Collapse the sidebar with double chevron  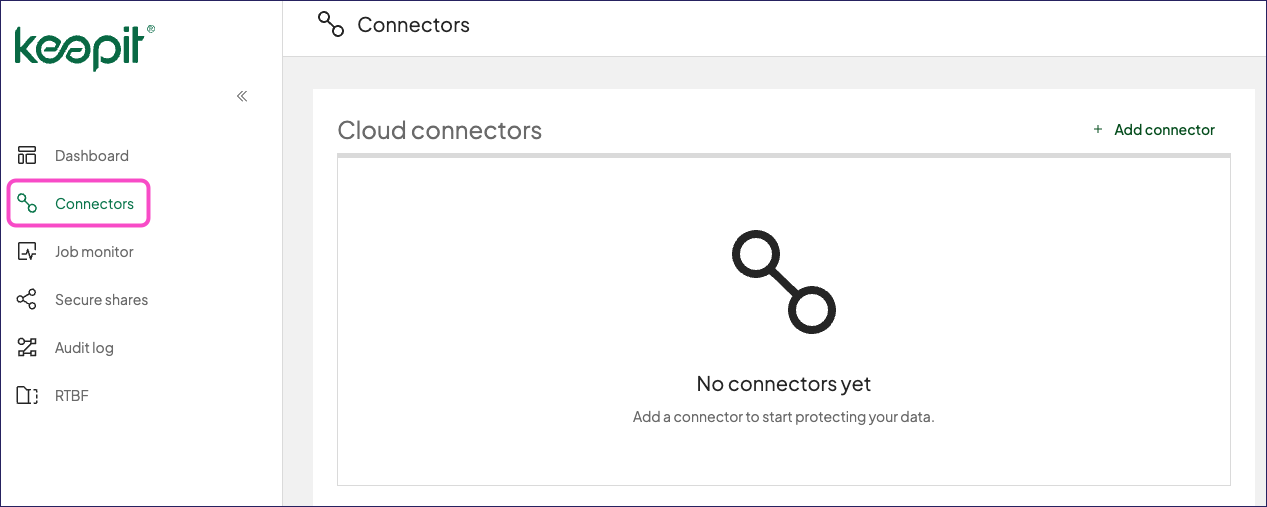coord(242,96)
